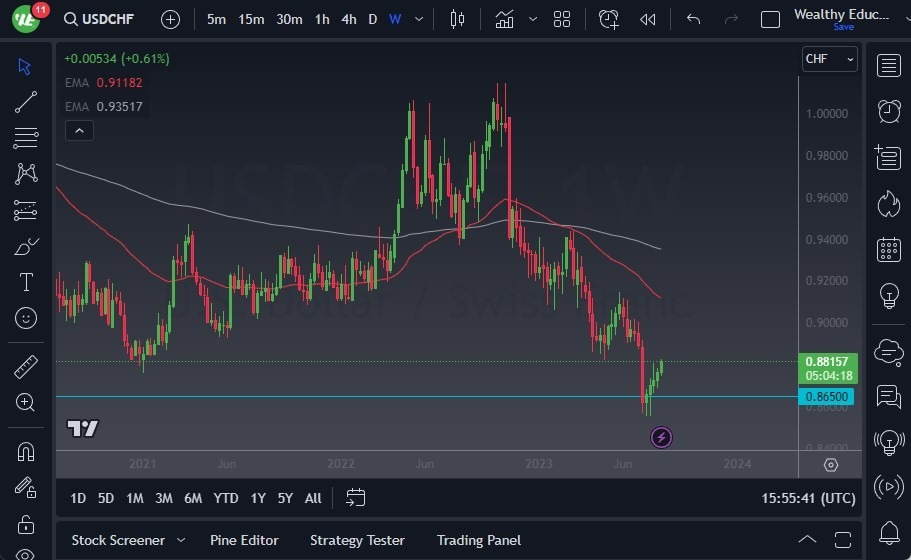Save the chart layout
Screen dimensions: 911x560
pyautogui.click(x=843, y=27)
